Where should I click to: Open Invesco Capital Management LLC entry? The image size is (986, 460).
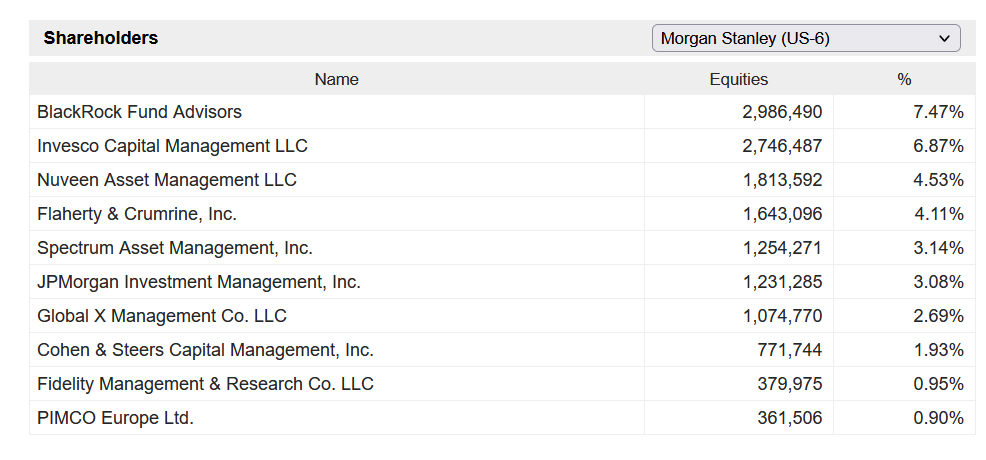(172, 146)
